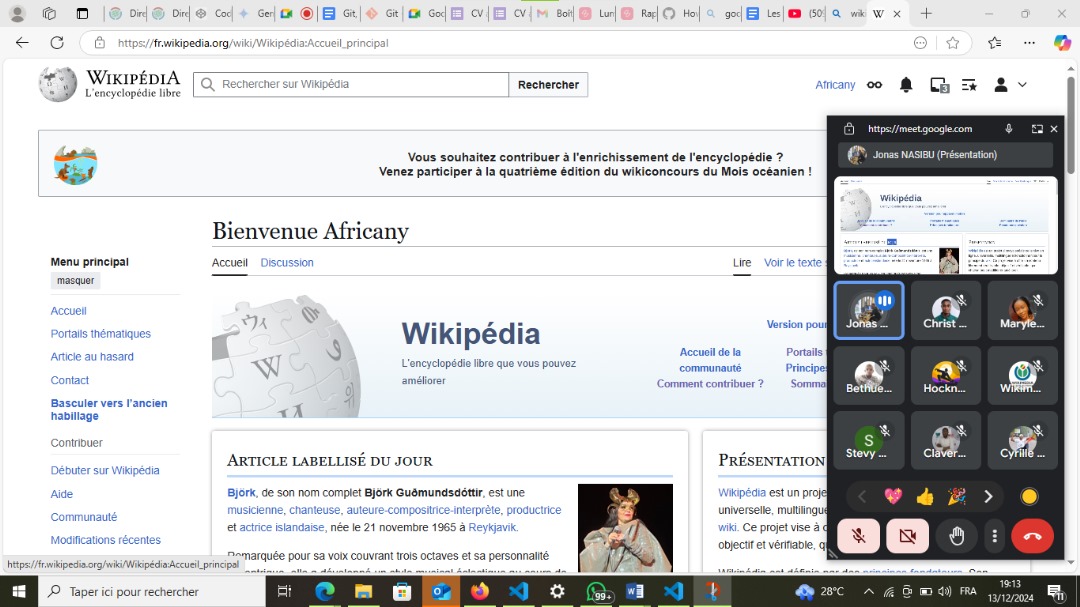Switch to the YouTube browser tab

[805, 13]
